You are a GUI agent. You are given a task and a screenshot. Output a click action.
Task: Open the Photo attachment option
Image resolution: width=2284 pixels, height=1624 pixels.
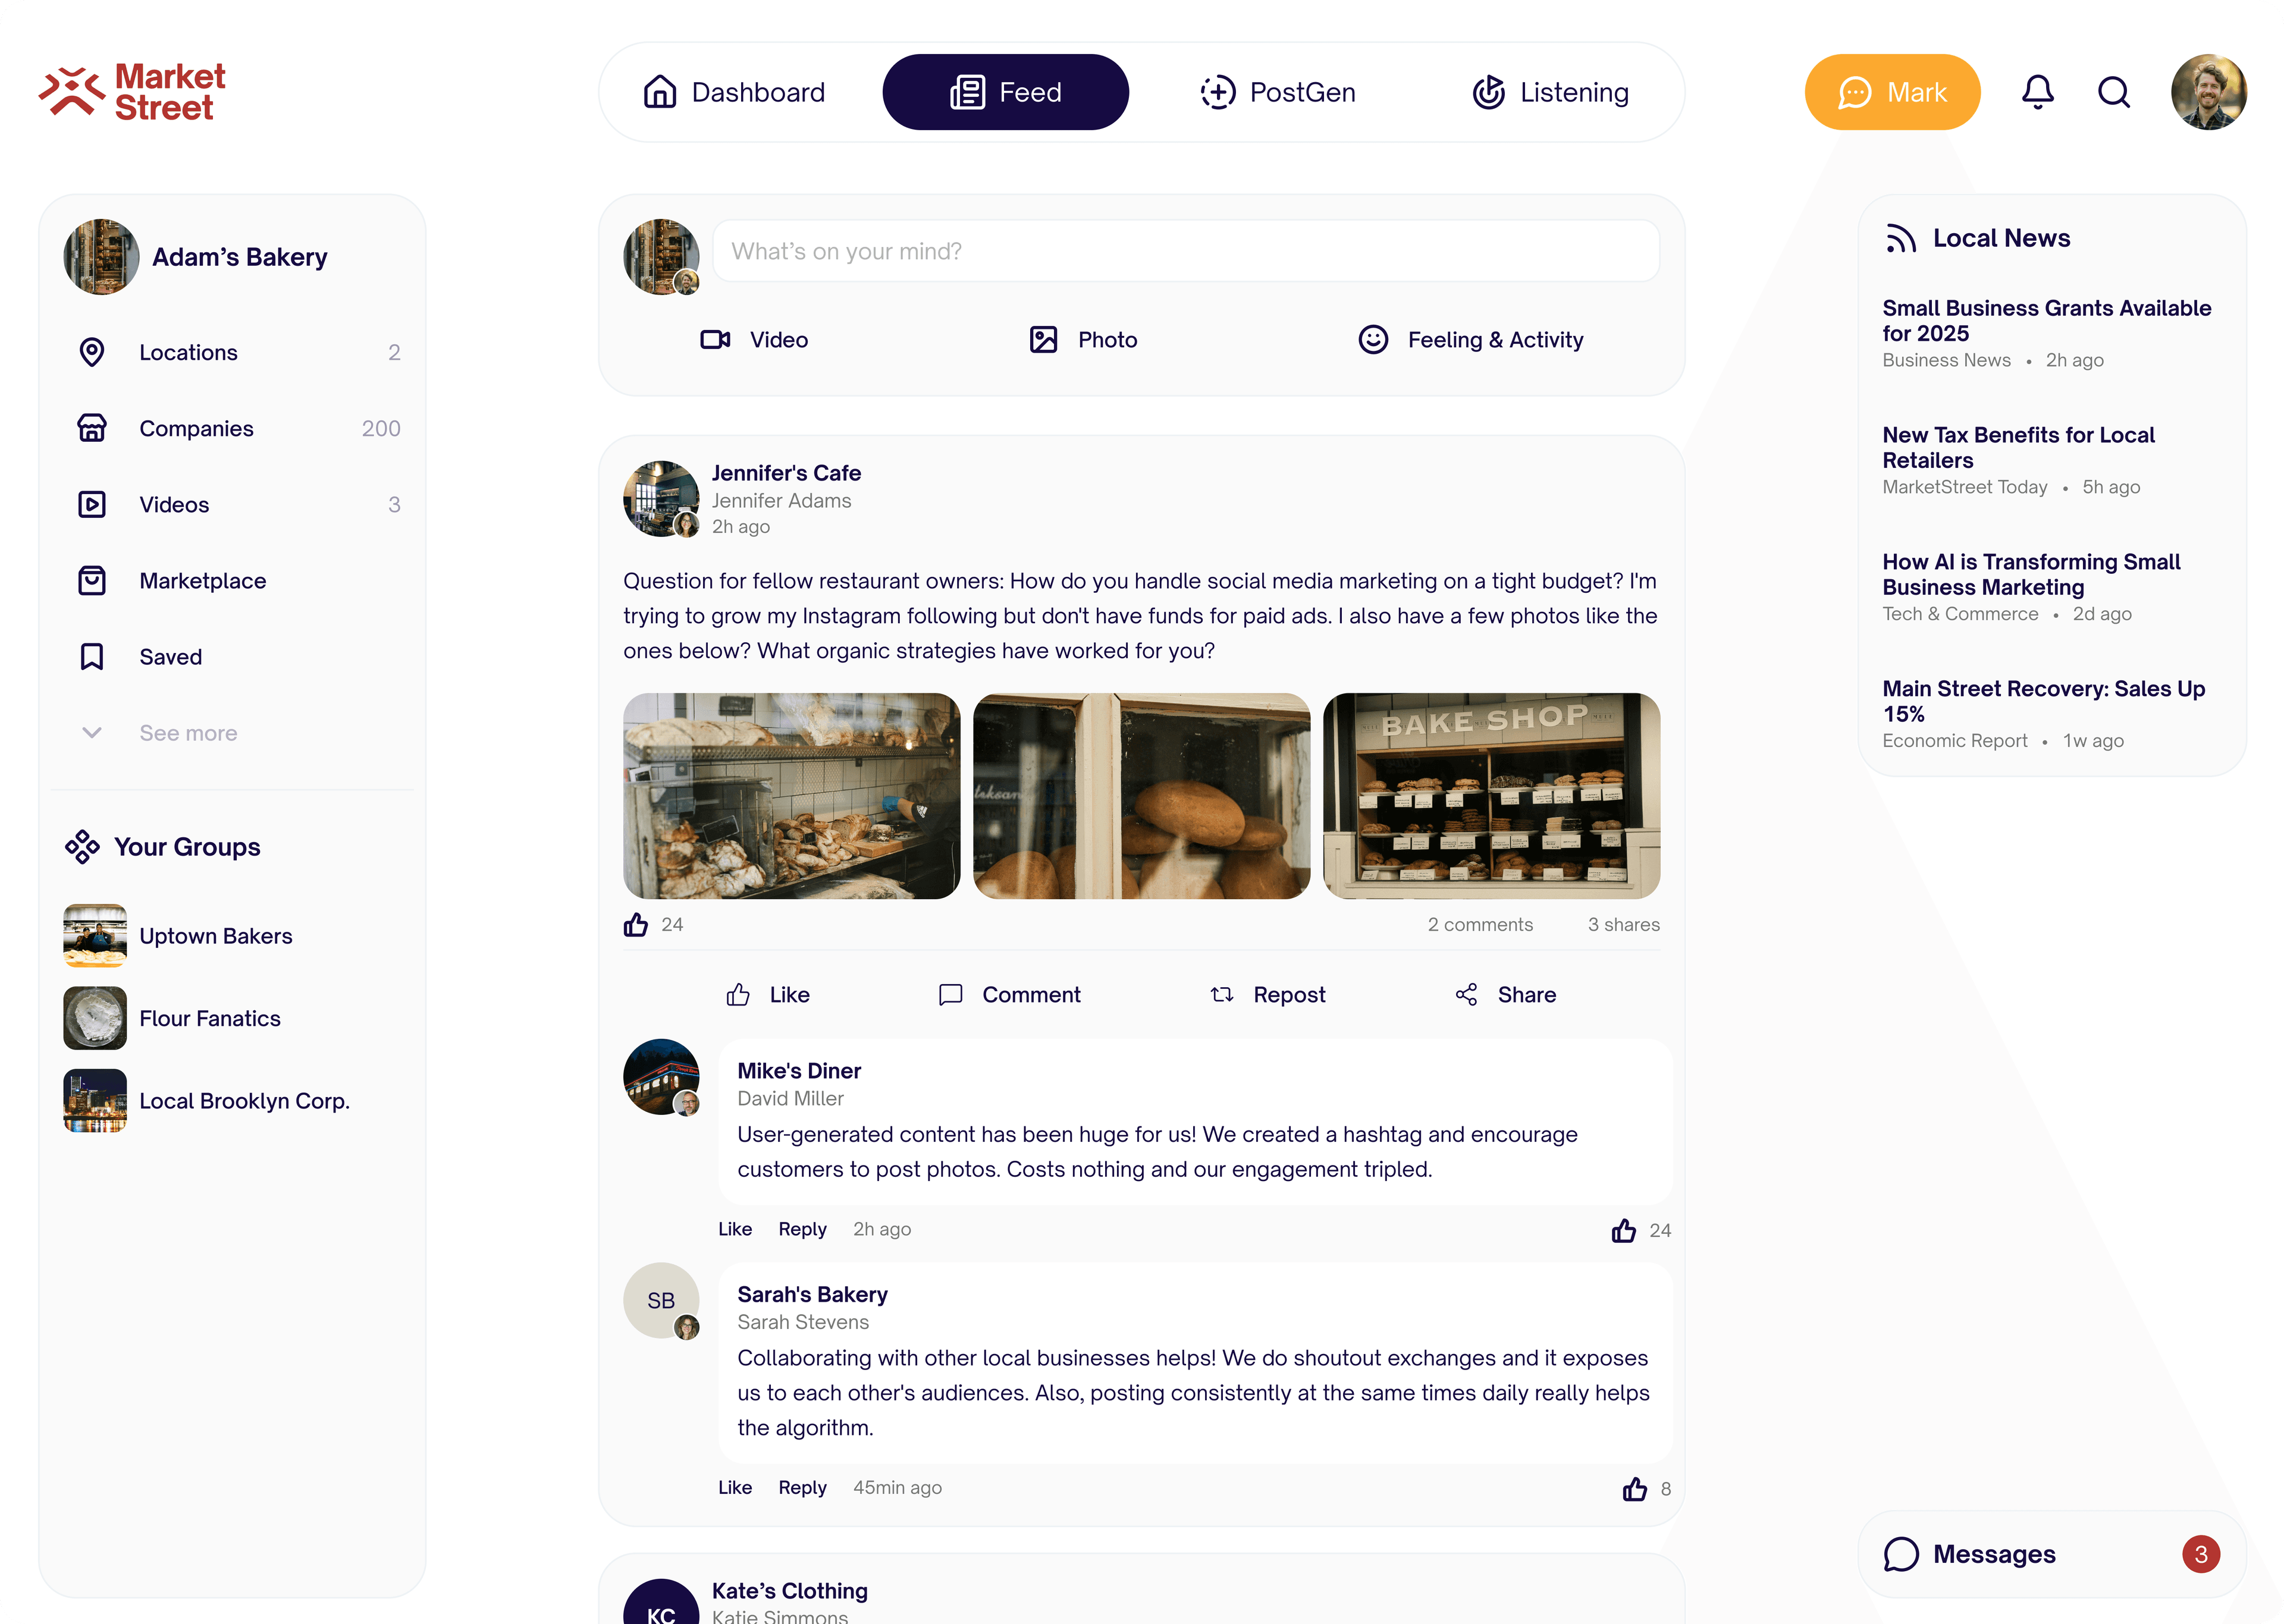tap(1082, 340)
